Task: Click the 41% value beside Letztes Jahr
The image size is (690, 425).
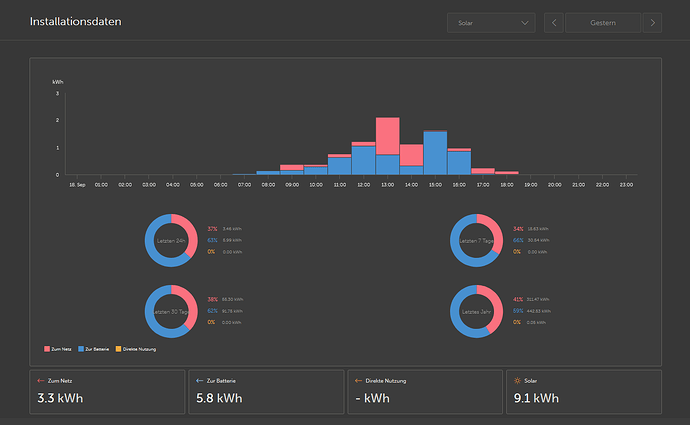Action: click(x=518, y=299)
